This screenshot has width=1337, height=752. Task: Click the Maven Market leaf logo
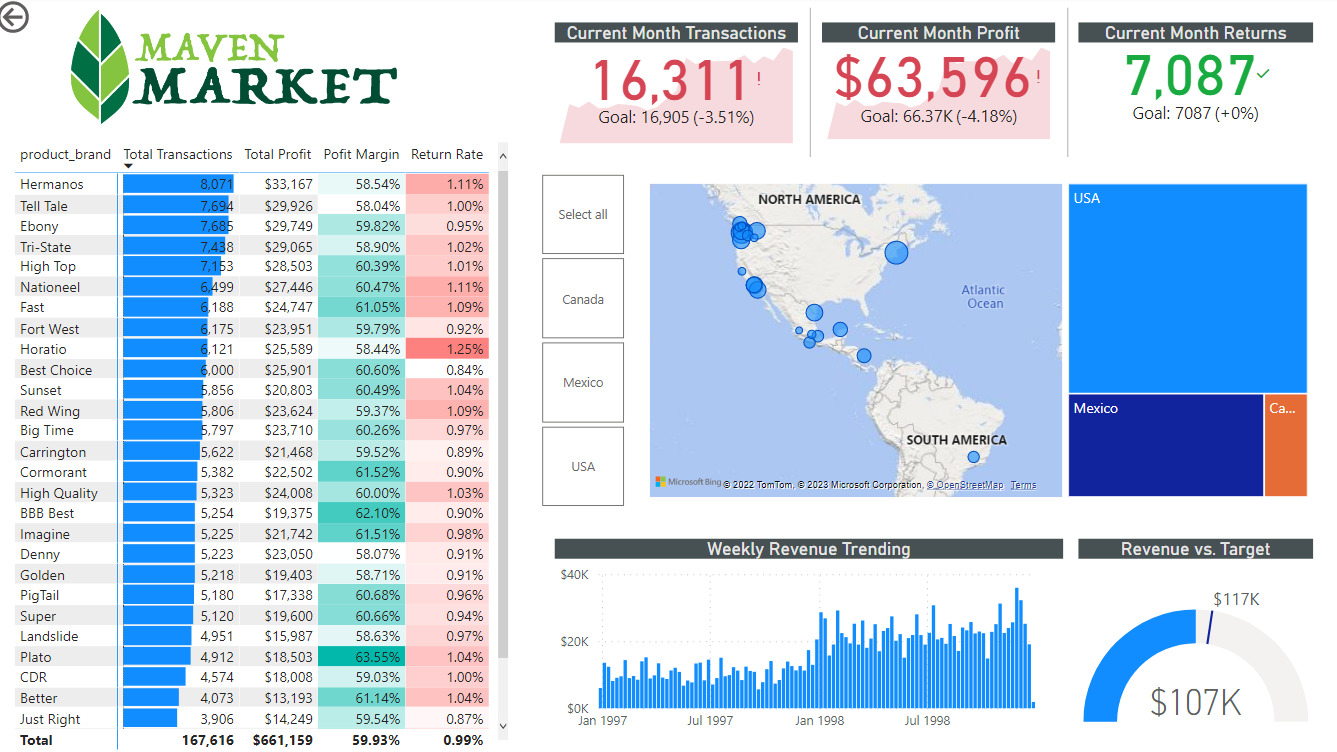pyautogui.click(x=100, y=65)
